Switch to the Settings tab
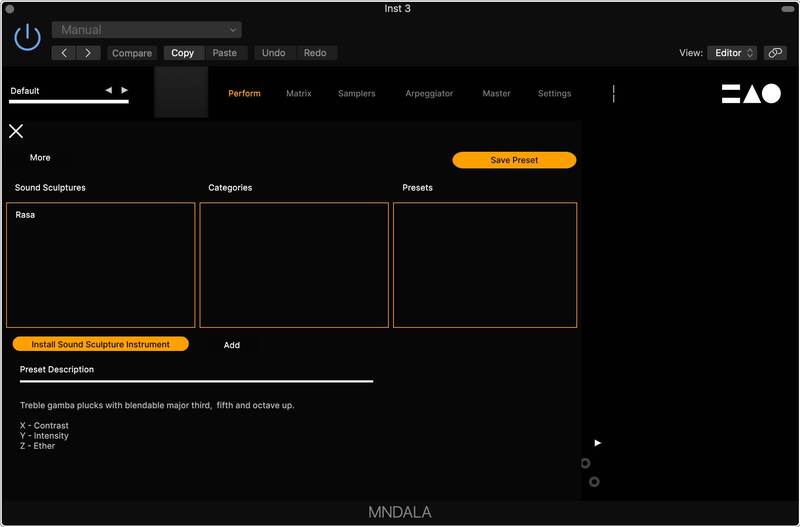 tap(555, 93)
